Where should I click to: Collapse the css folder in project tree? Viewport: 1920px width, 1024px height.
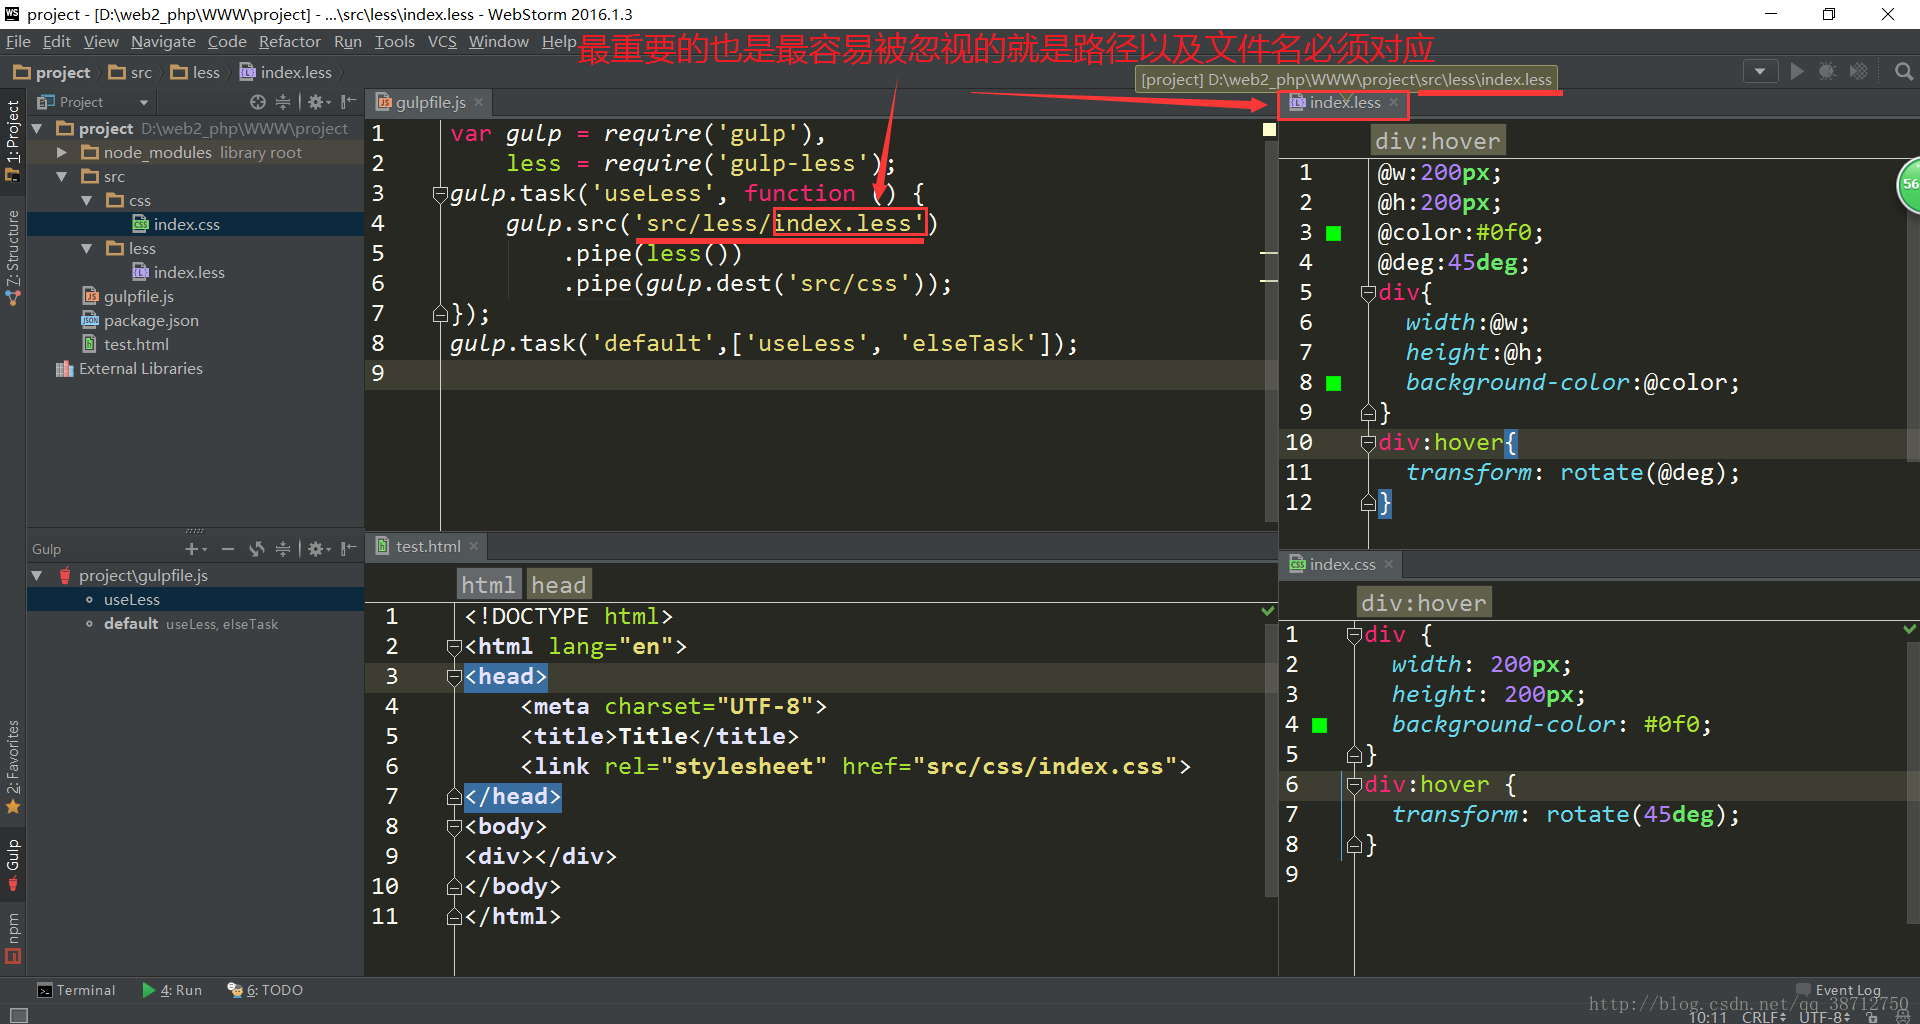tap(87, 200)
